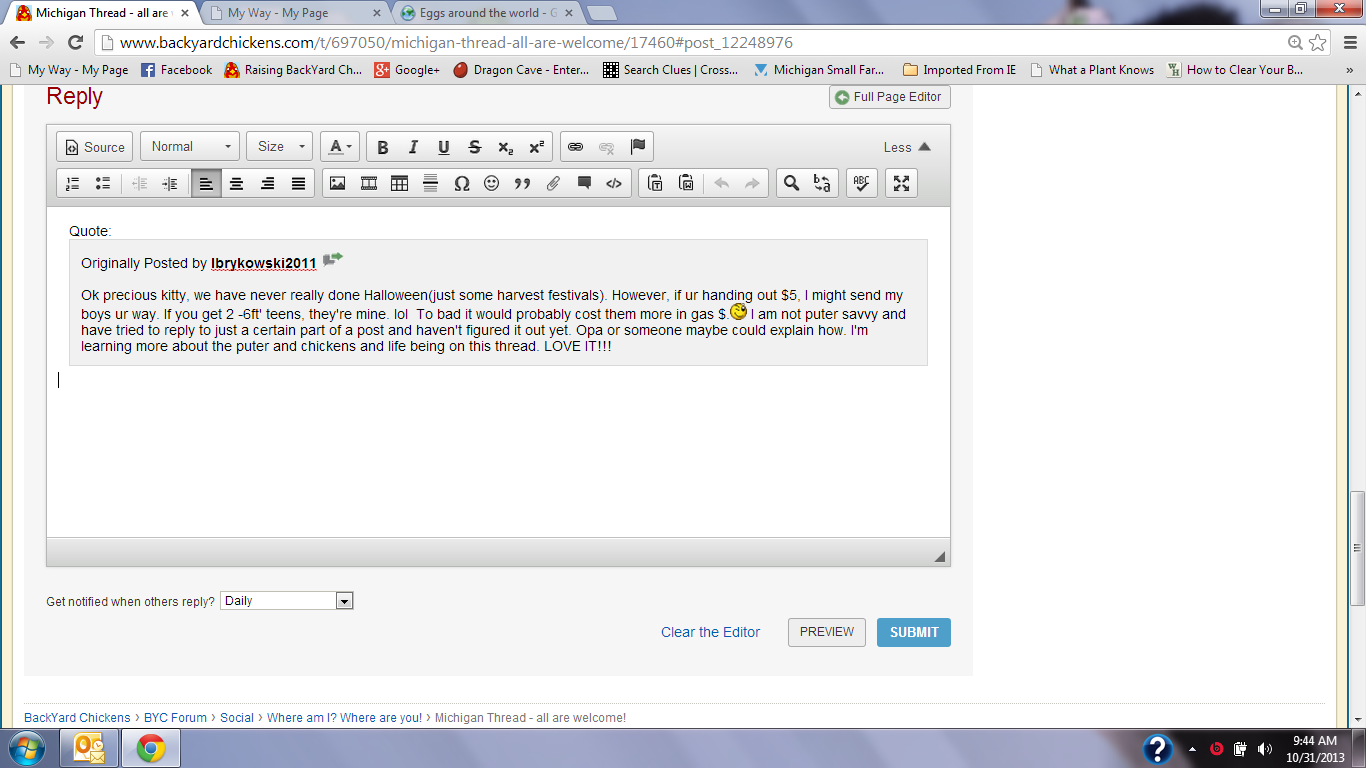
Task: Insert a table into the reply
Action: click(x=400, y=183)
